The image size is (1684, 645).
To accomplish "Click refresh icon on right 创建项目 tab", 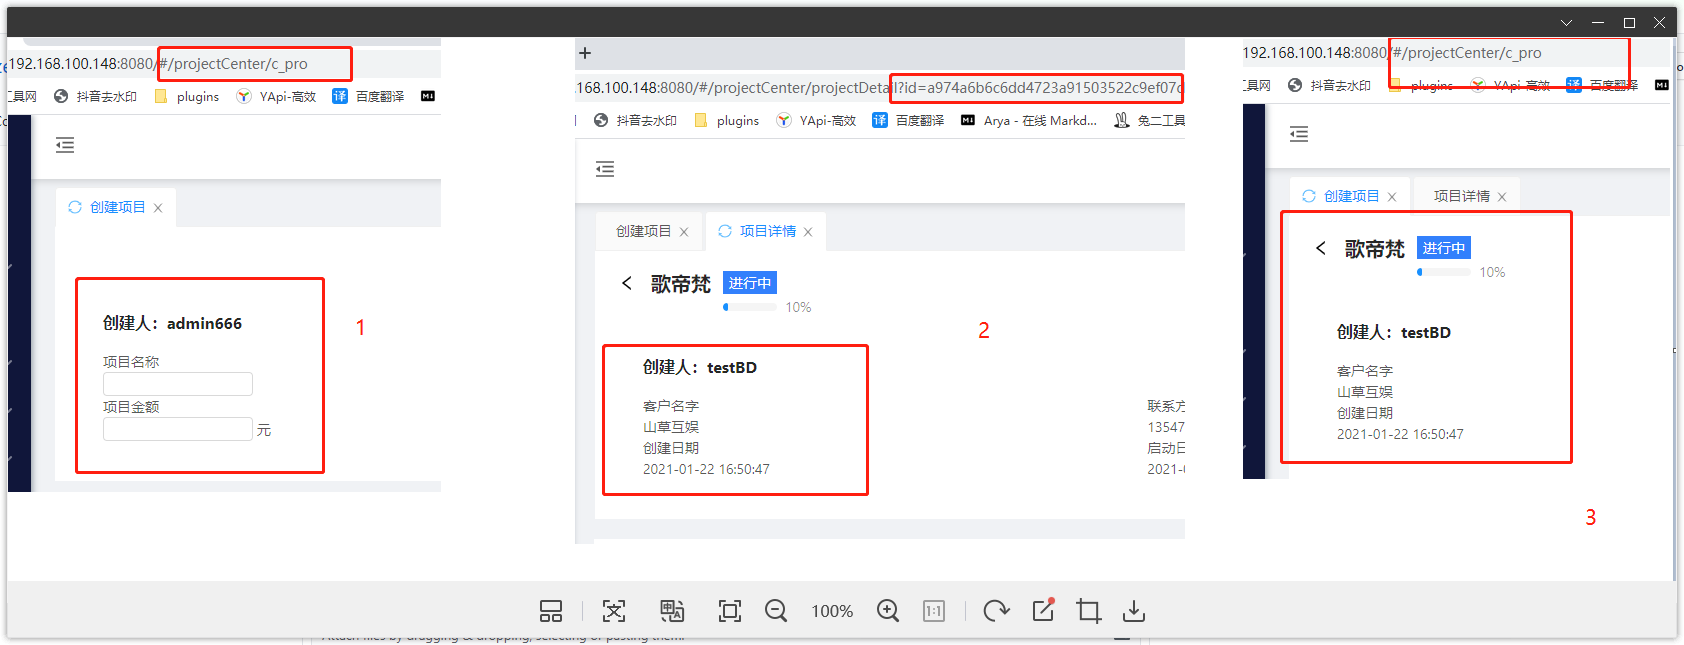I will coord(1309,196).
